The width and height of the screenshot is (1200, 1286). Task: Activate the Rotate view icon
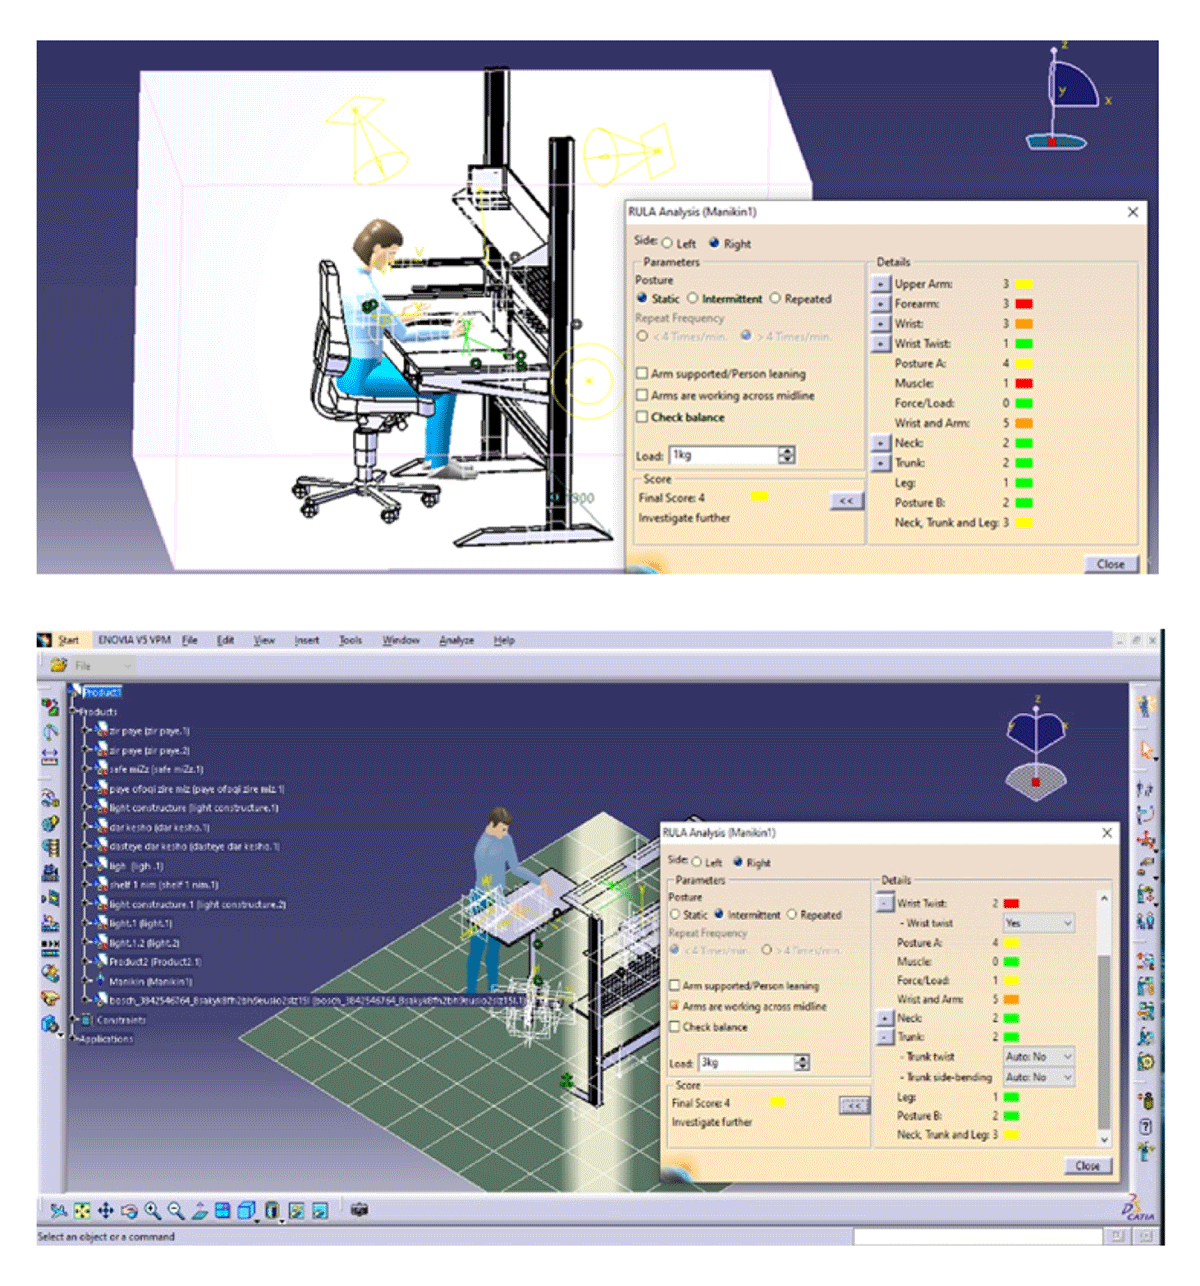click(129, 1211)
